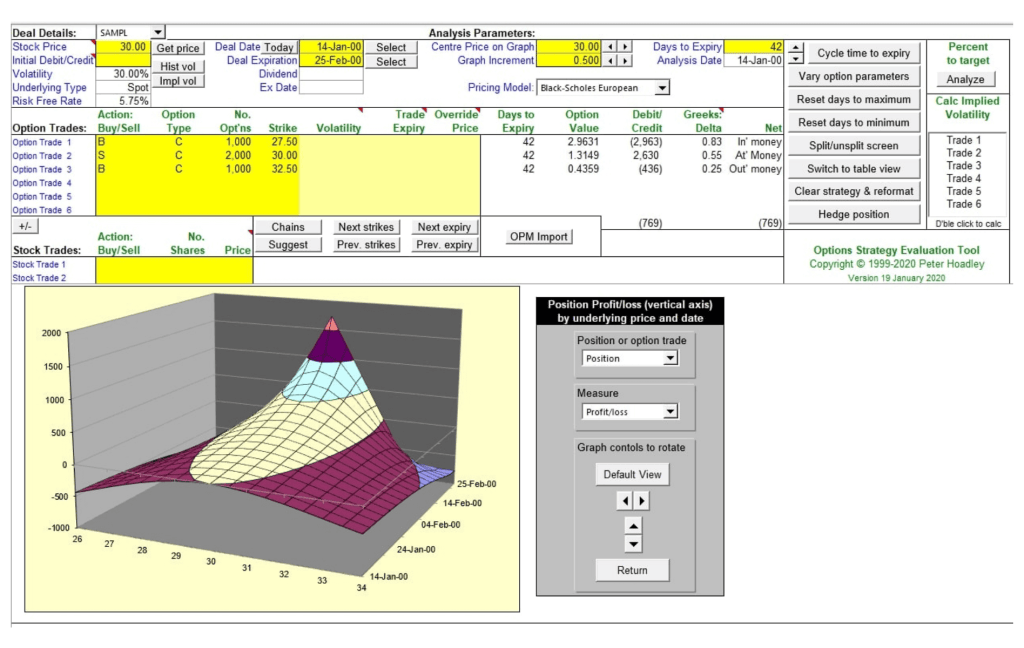Screen dimensions: 1024x648
Task: Open the SAMPL deal dropdown
Action: coord(158,32)
